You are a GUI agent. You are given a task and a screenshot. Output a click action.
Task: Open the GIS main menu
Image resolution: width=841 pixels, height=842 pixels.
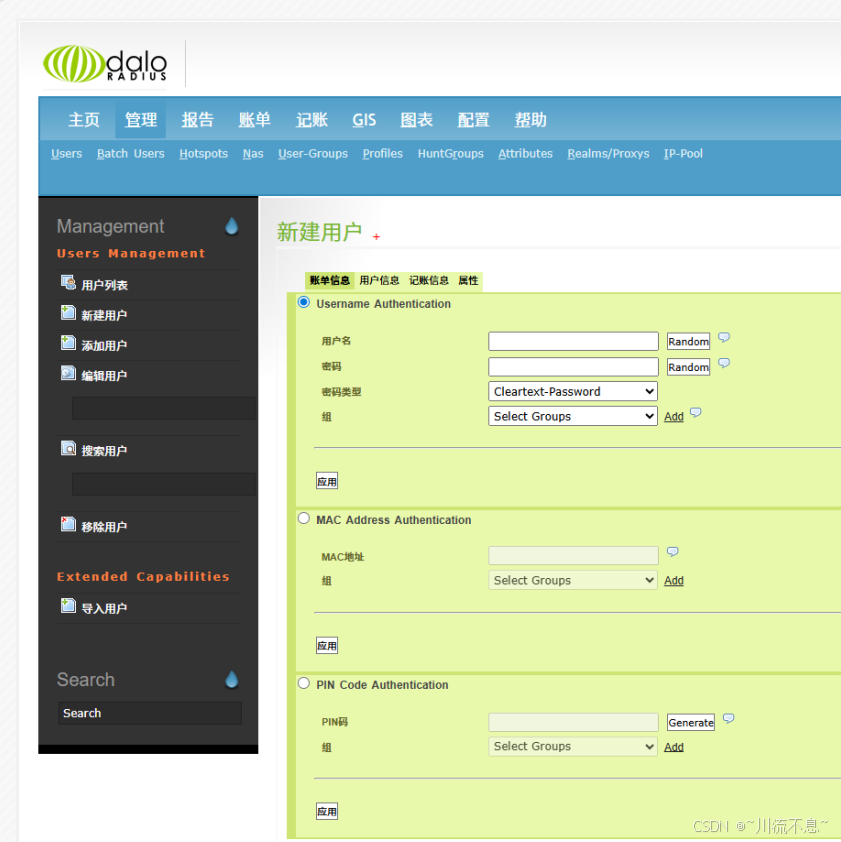point(364,119)
